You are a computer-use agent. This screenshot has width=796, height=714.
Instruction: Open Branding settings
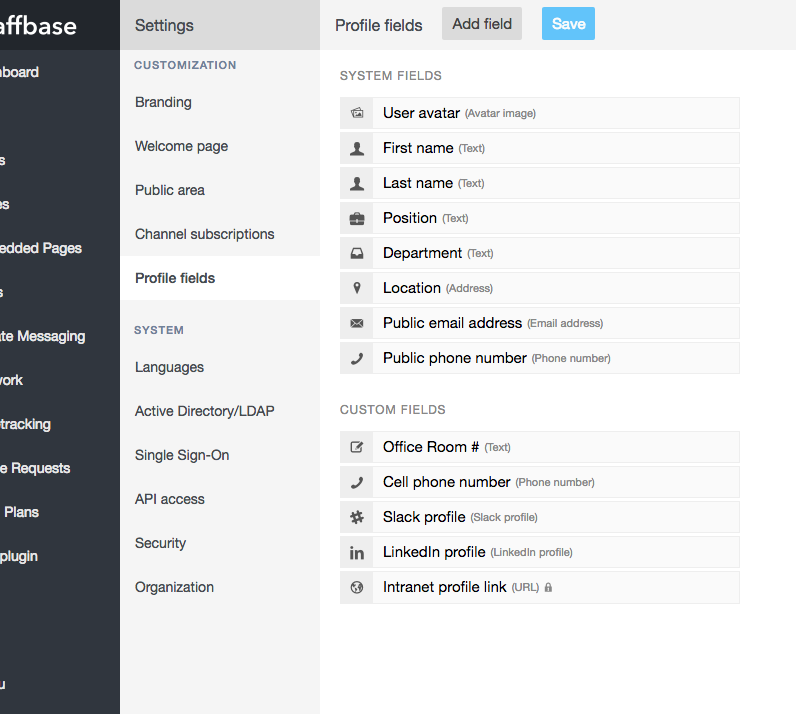click(163, 102)
